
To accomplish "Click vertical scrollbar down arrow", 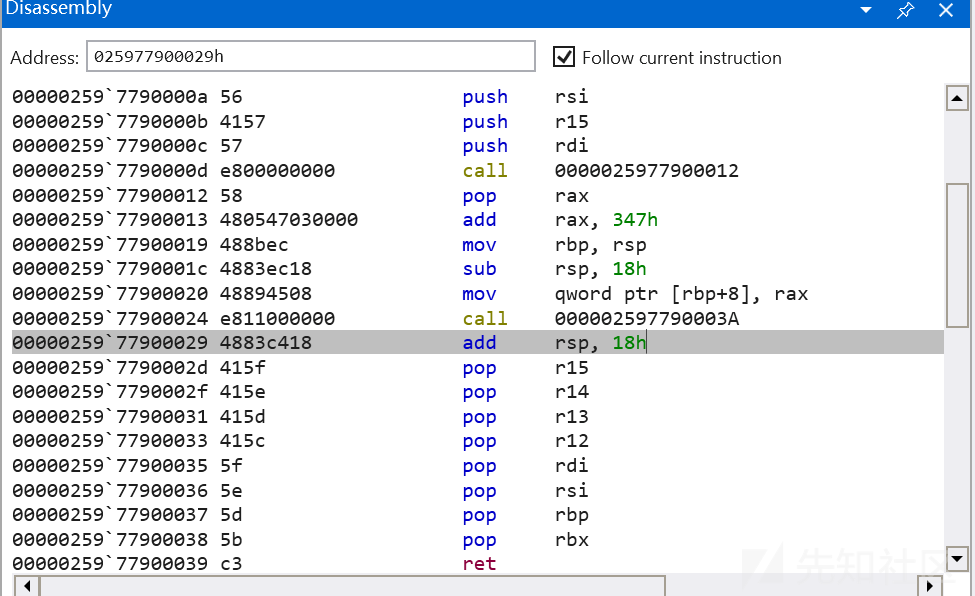I will [x=957, y=559].
